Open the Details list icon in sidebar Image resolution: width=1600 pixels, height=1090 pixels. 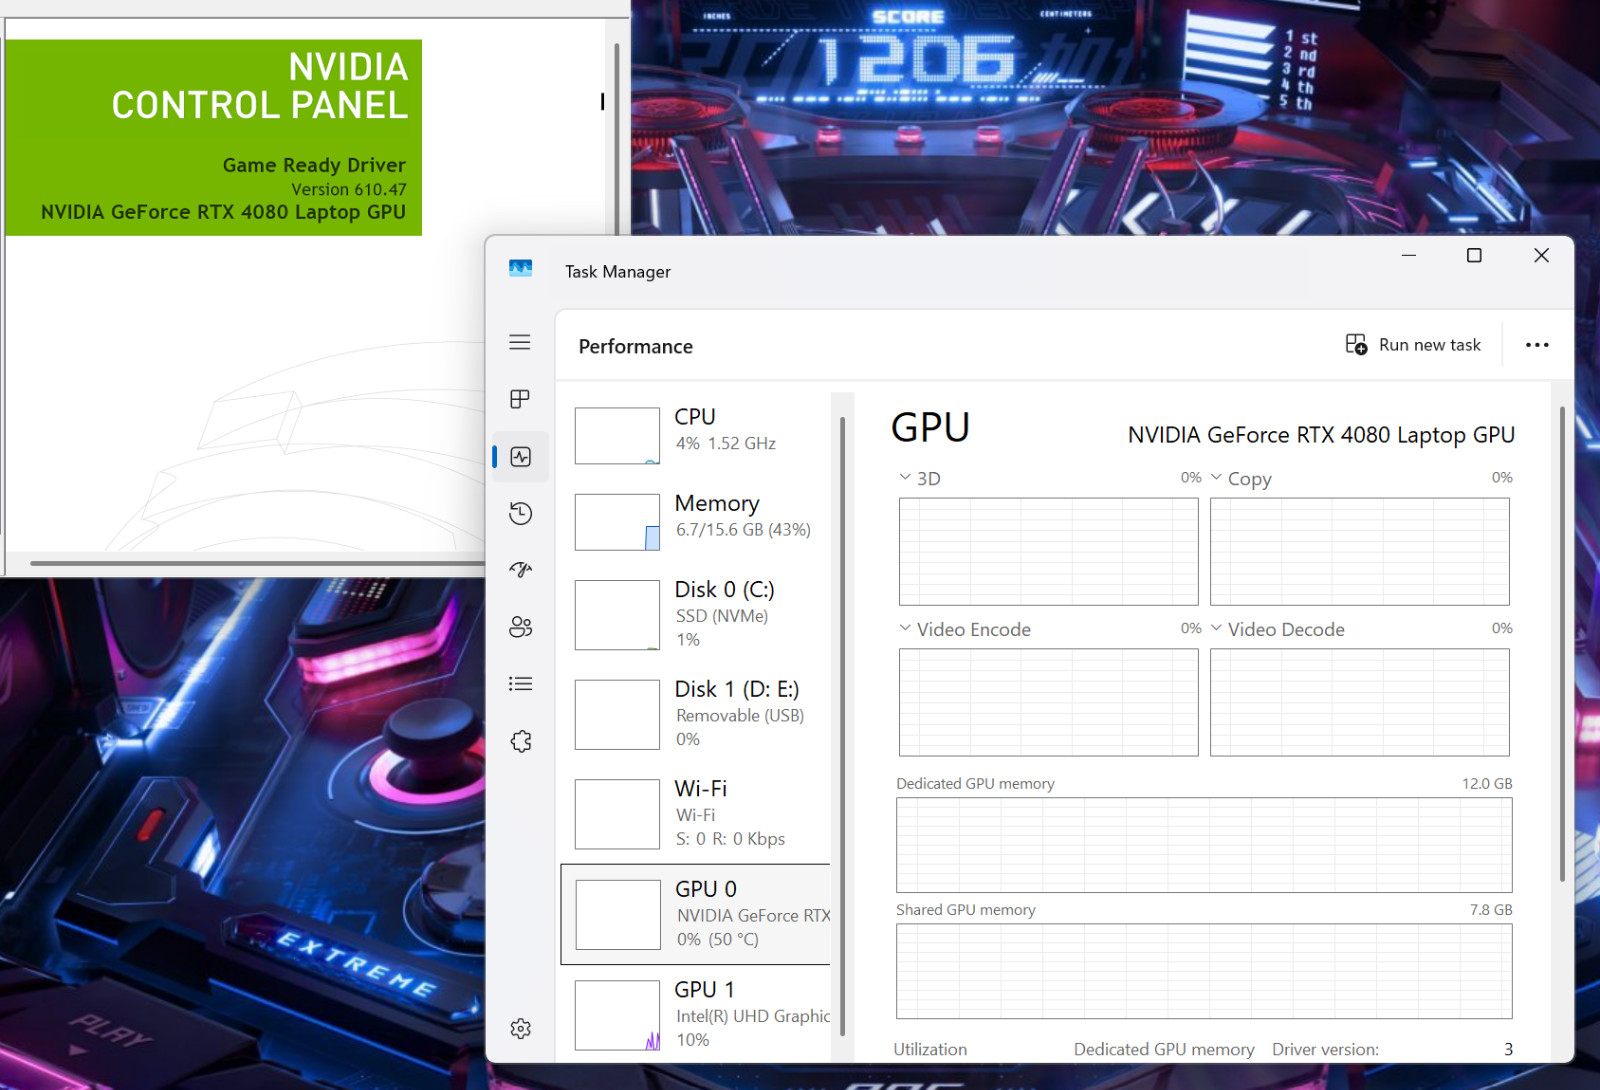pyautogui.click(x=520, y=684)
